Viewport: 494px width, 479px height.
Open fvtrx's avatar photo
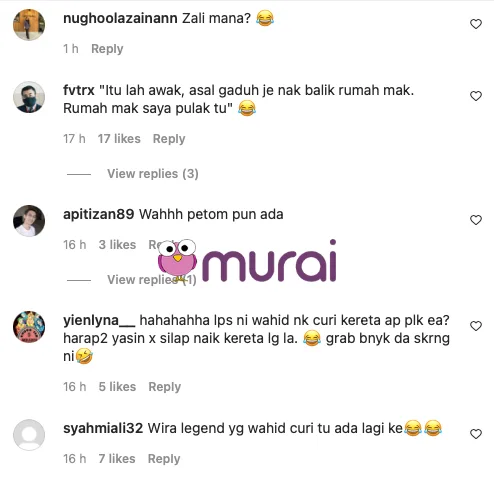[x=29, y=97]
